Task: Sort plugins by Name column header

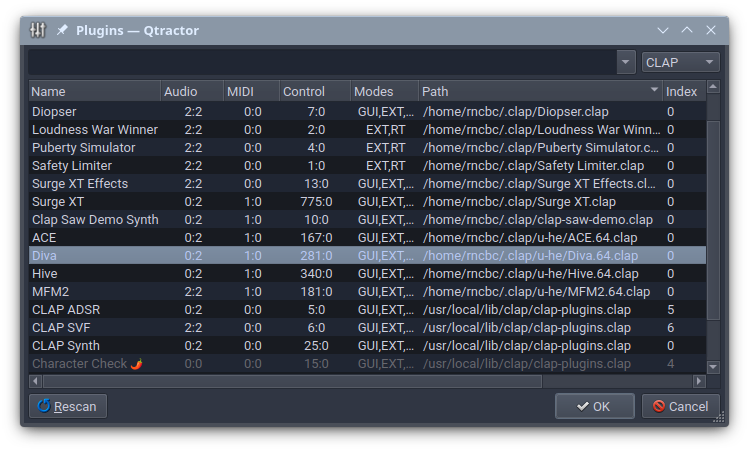Action: (95, 91)
